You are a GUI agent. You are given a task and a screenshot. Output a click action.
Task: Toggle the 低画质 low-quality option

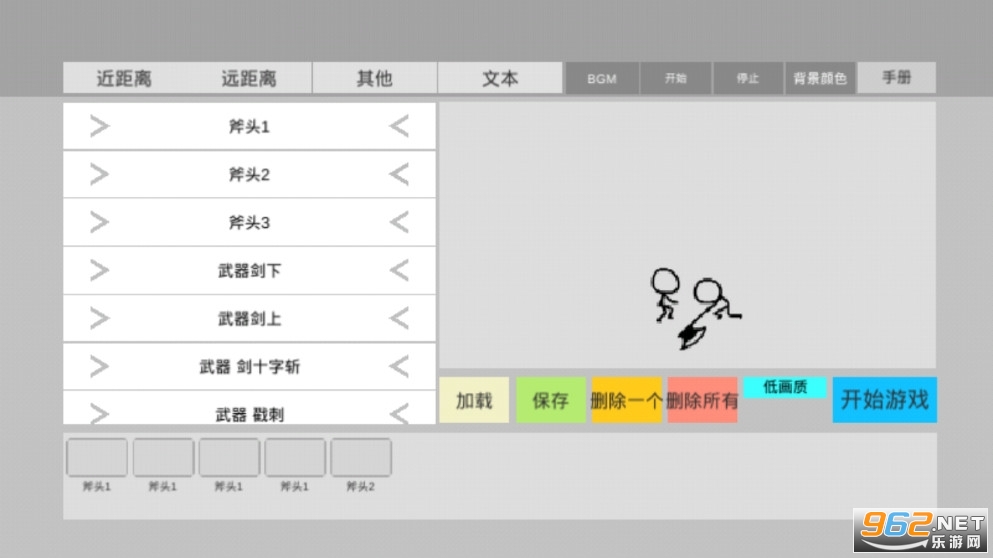coord(785,387)
